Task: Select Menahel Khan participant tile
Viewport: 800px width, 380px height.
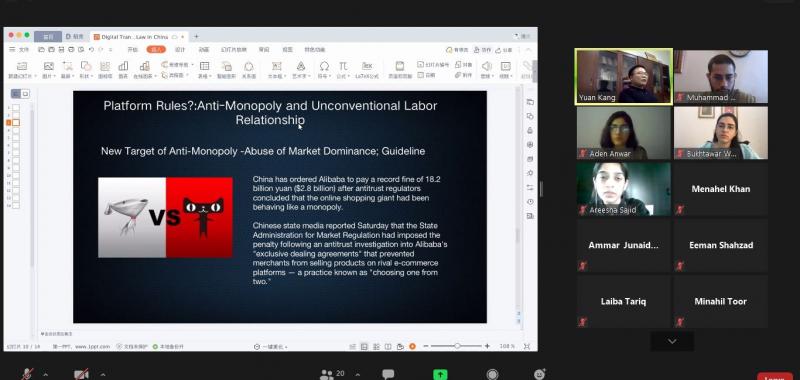Action: [x=720, y=189]
